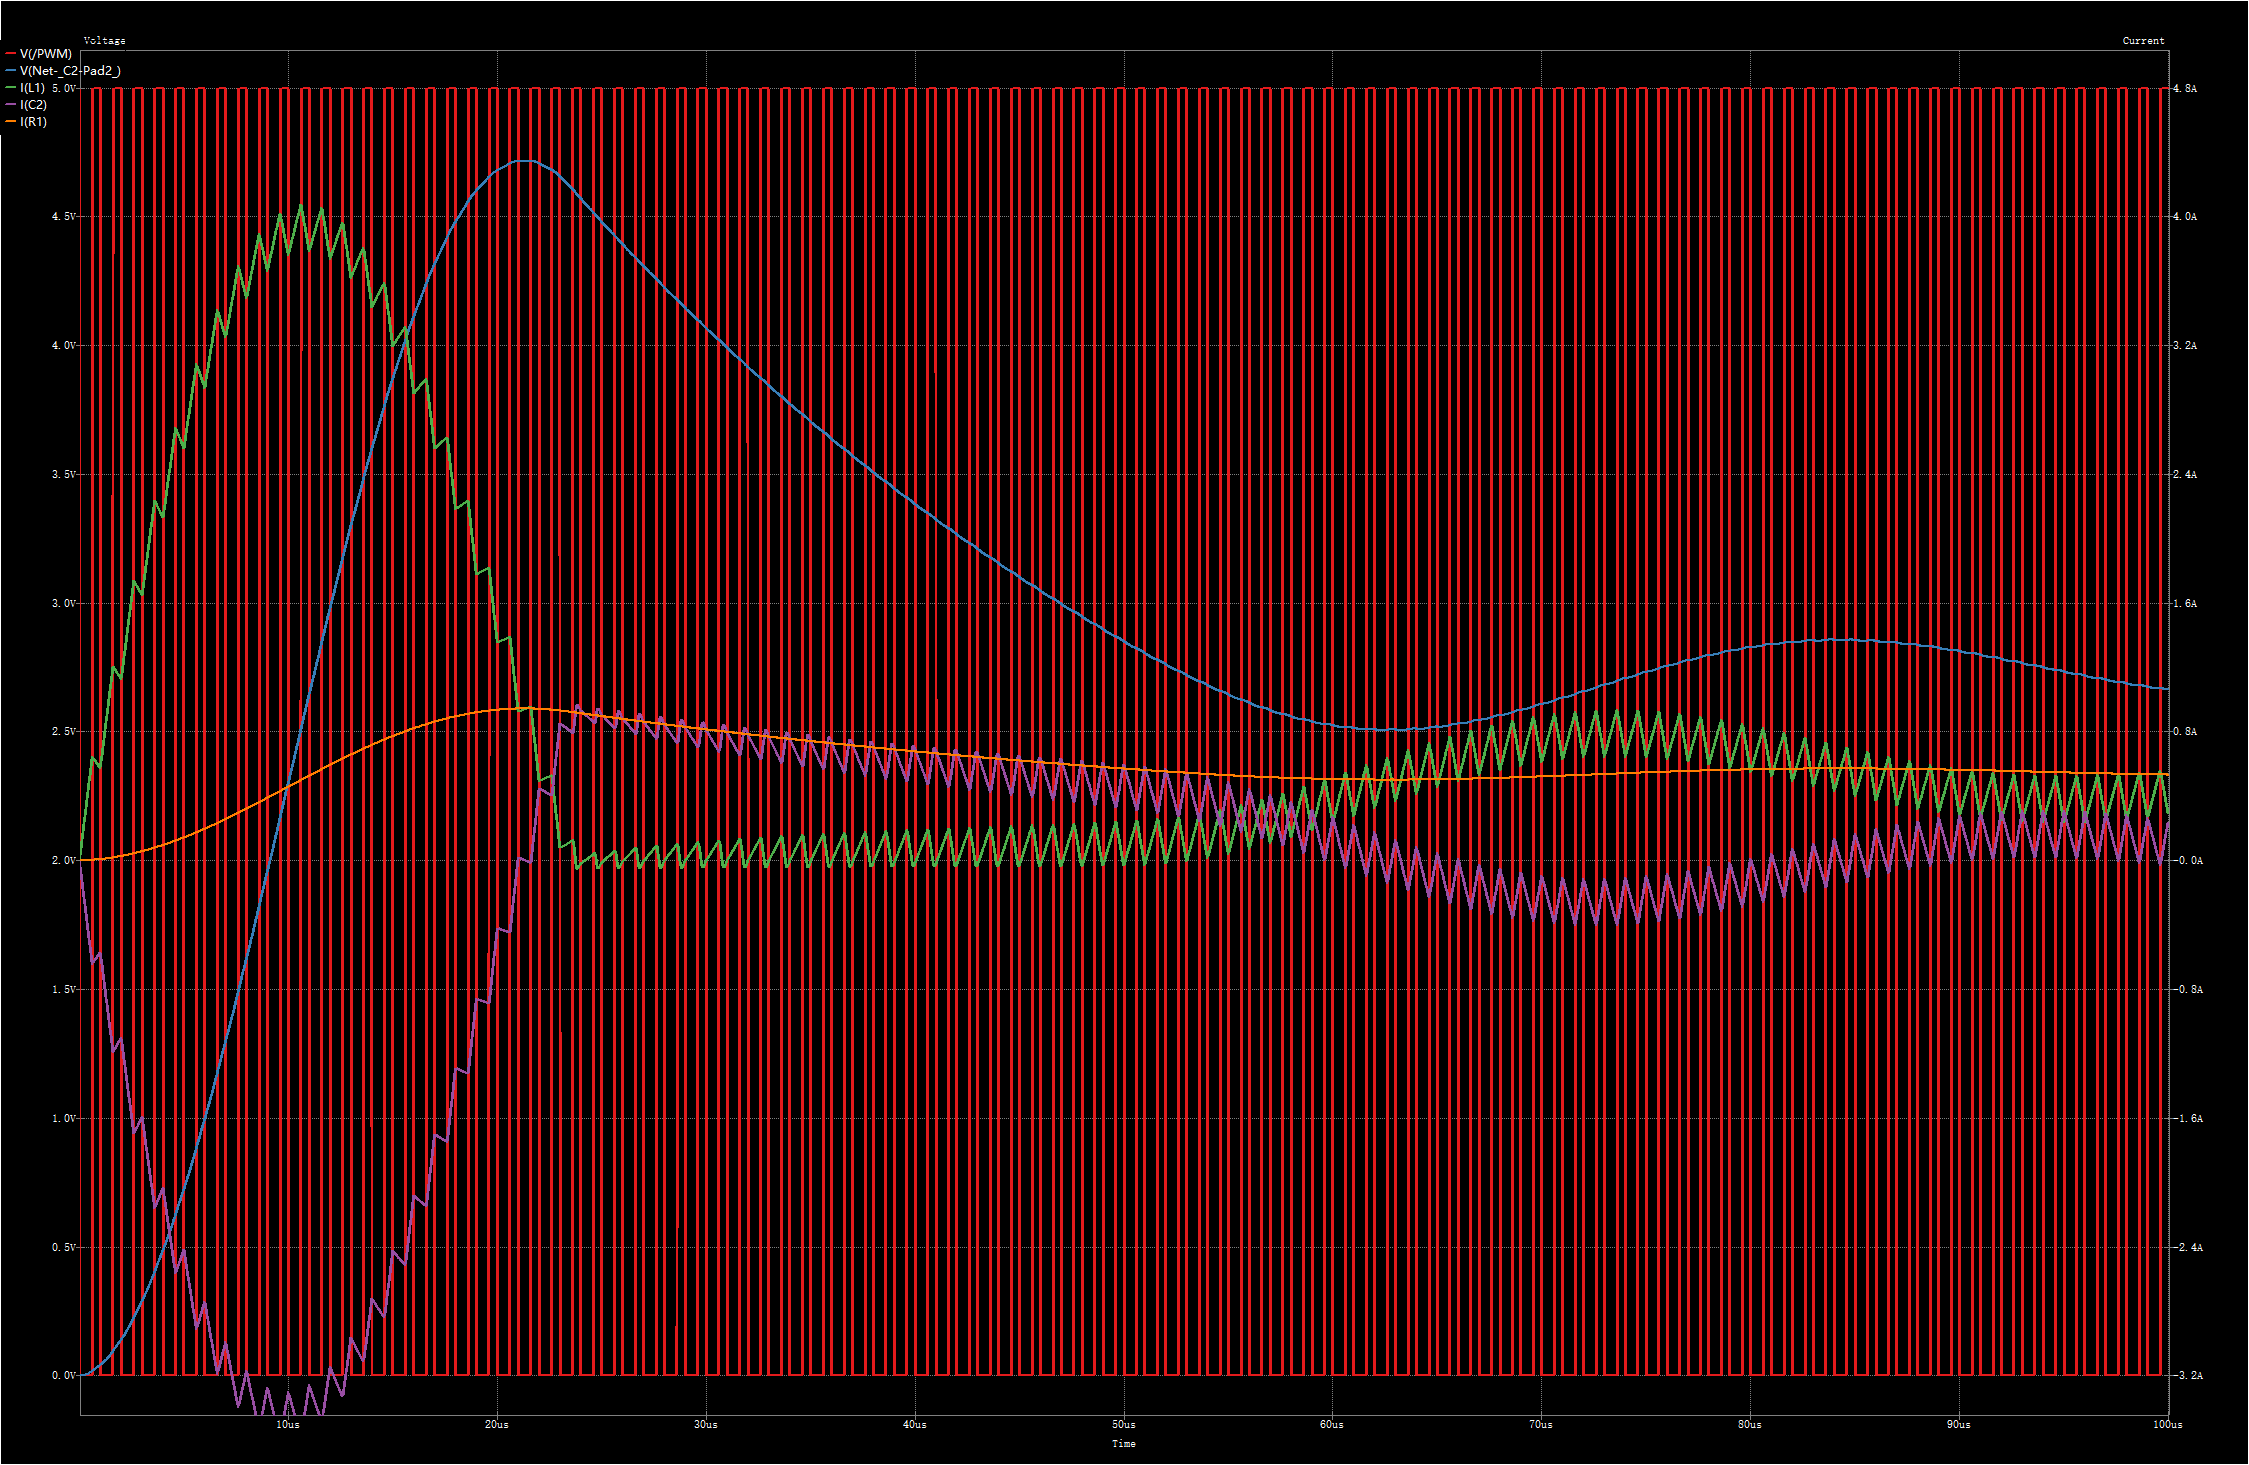The image size is (2249, 1465).
Task: Click the 10us tick label
Action: click(x=288, y=1425)
